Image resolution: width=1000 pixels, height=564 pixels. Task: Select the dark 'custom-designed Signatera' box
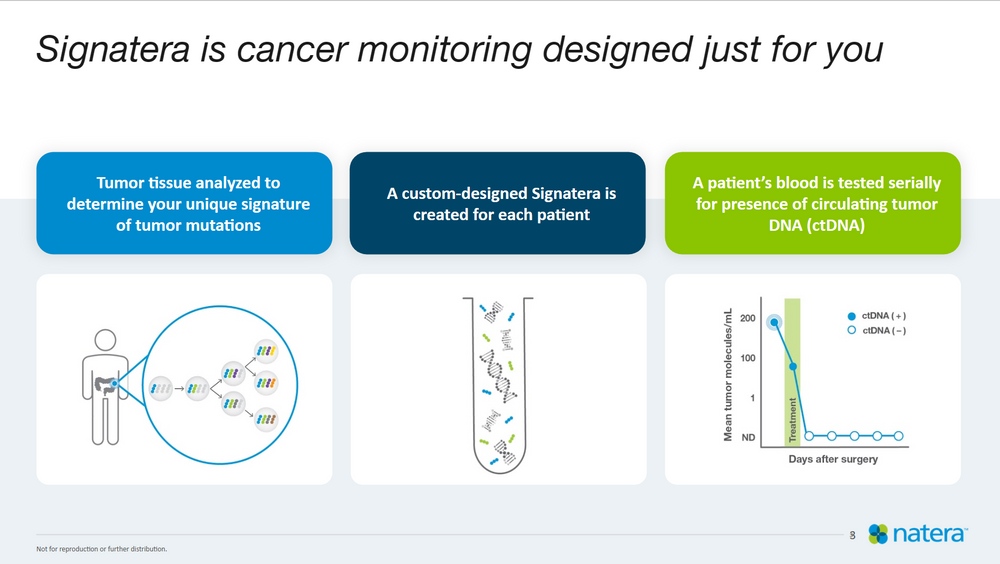pos(498,203)
